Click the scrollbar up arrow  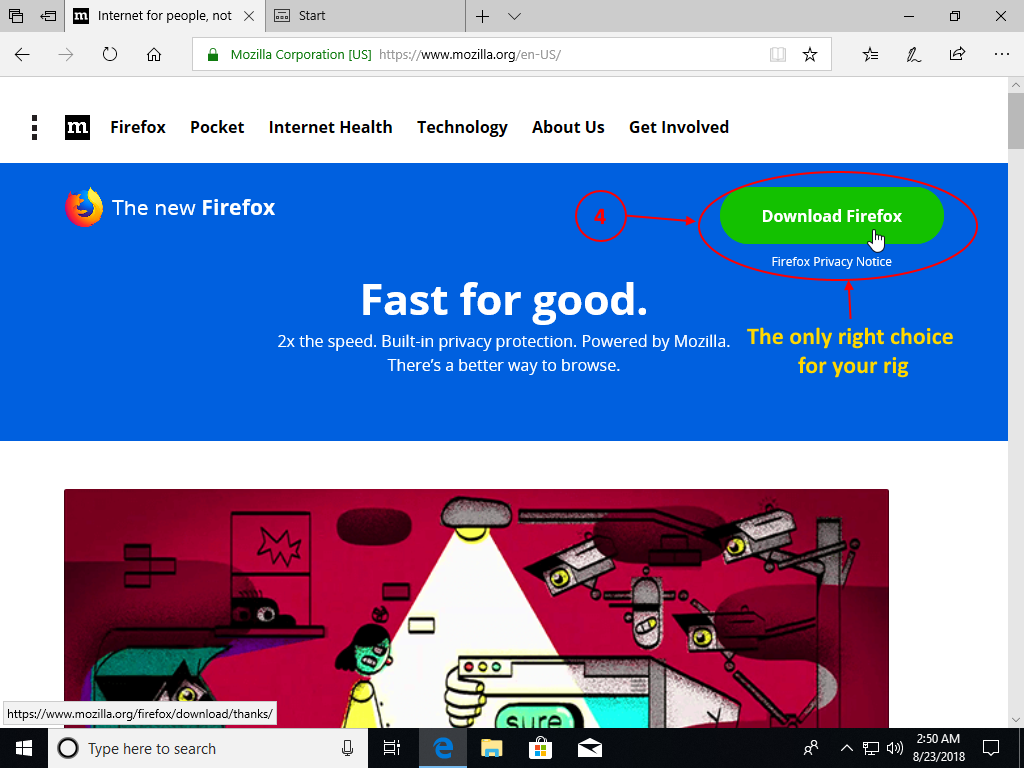(1016, 85)
